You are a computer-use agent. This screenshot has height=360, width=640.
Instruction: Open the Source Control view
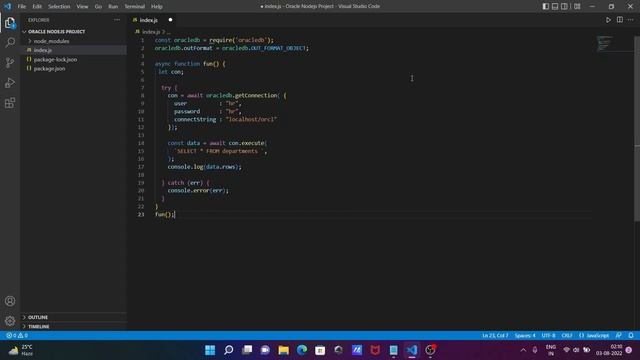(10, 62)
